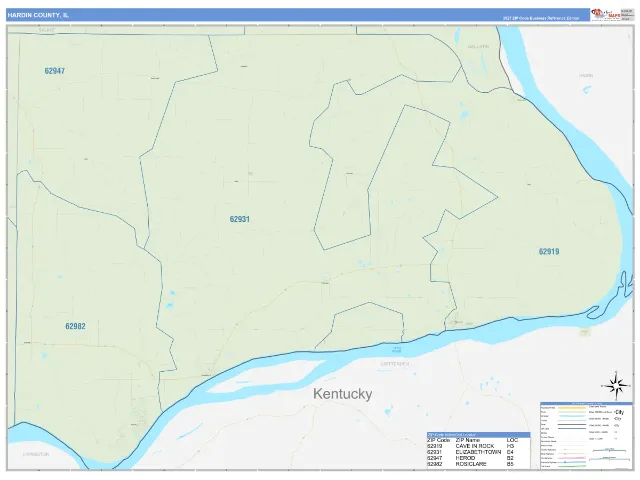Click the ZIP index table header bar
Screen dimensions: 640x480
pyautogui.click(x=478, y=435)
